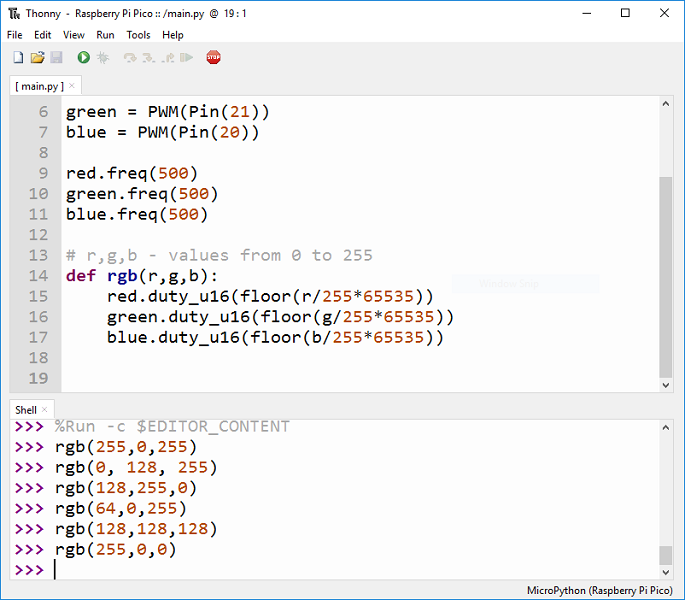Click the debug bug icon
Screen dimensions: 685x600
pos(103,58)
